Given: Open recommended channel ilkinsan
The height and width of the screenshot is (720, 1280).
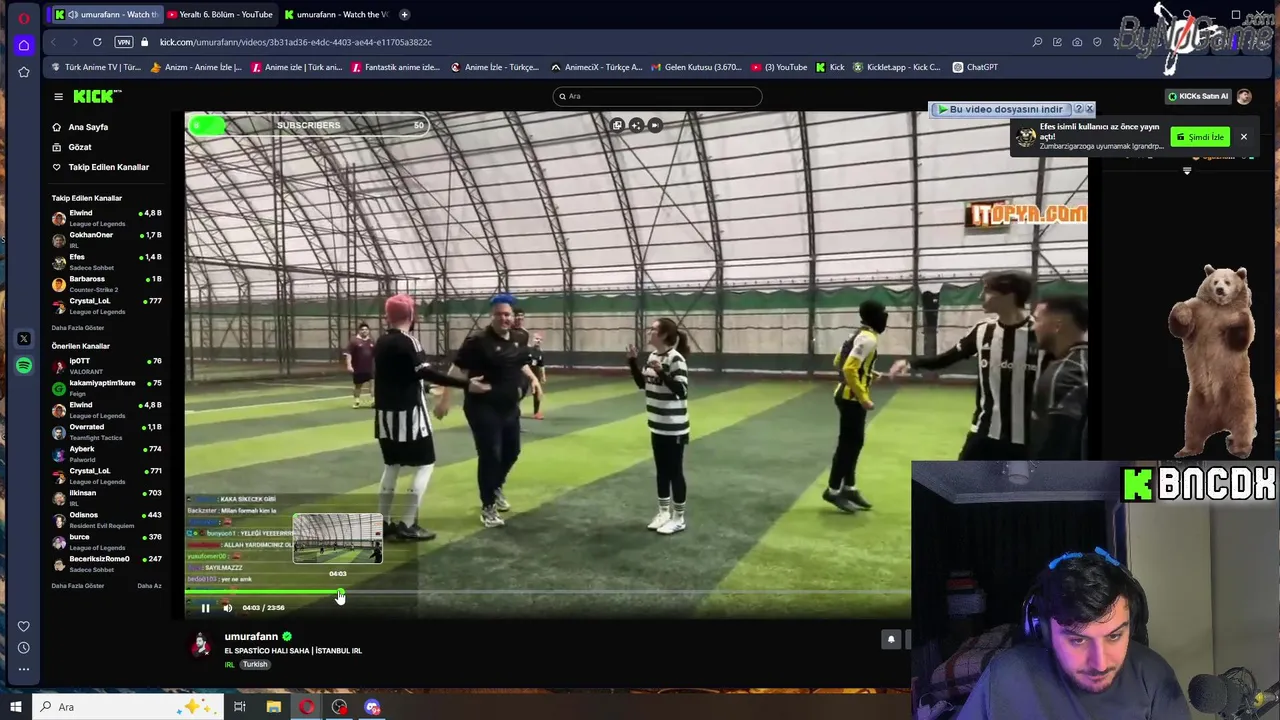Looking at the screenshot, I should coord(107,497).
